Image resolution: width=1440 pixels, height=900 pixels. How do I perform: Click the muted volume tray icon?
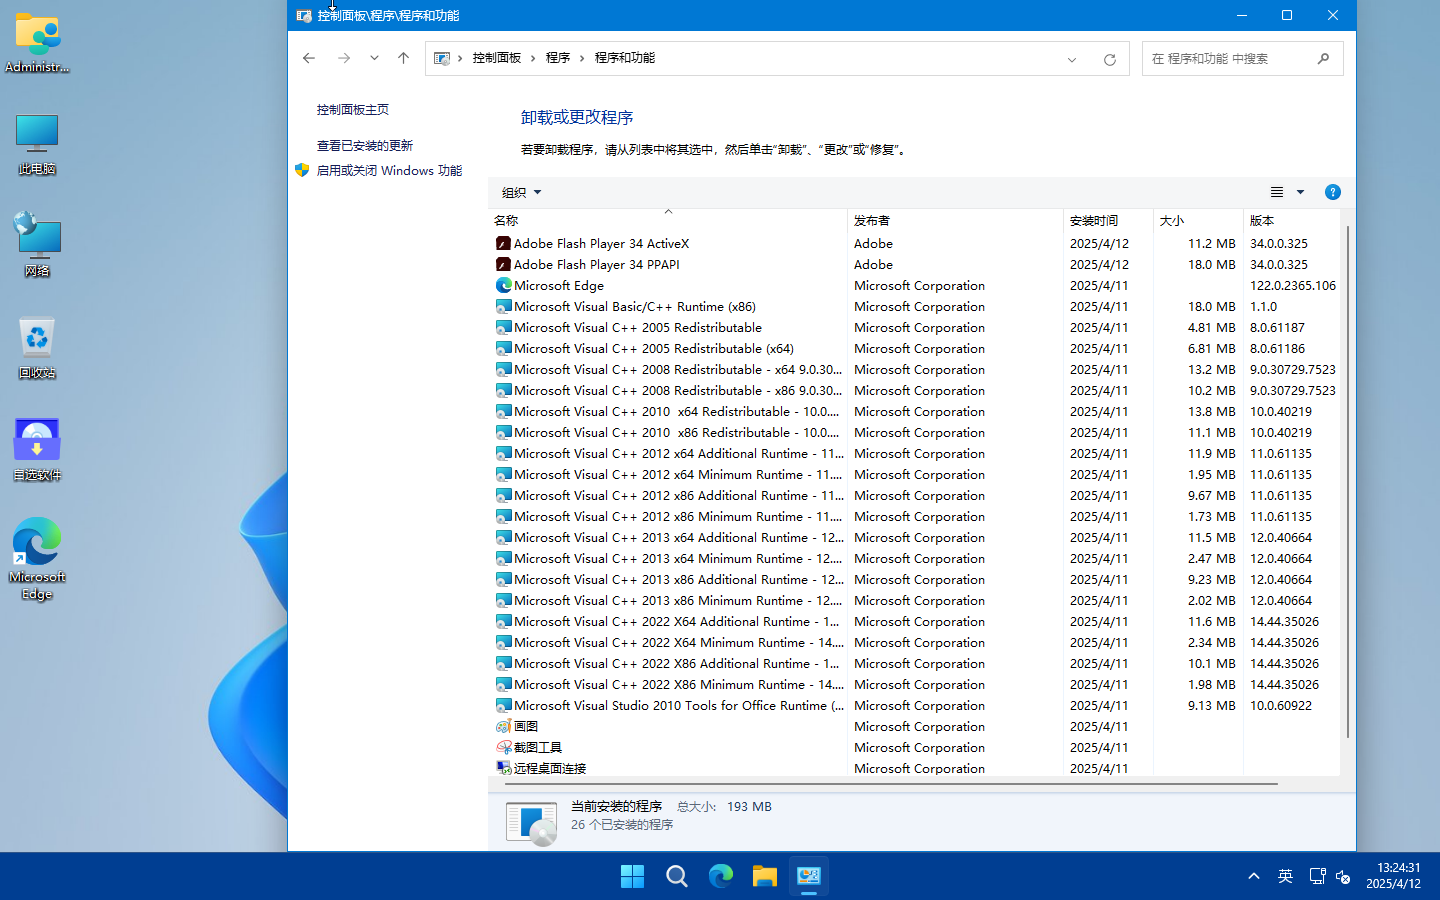tap(1343, 877)
